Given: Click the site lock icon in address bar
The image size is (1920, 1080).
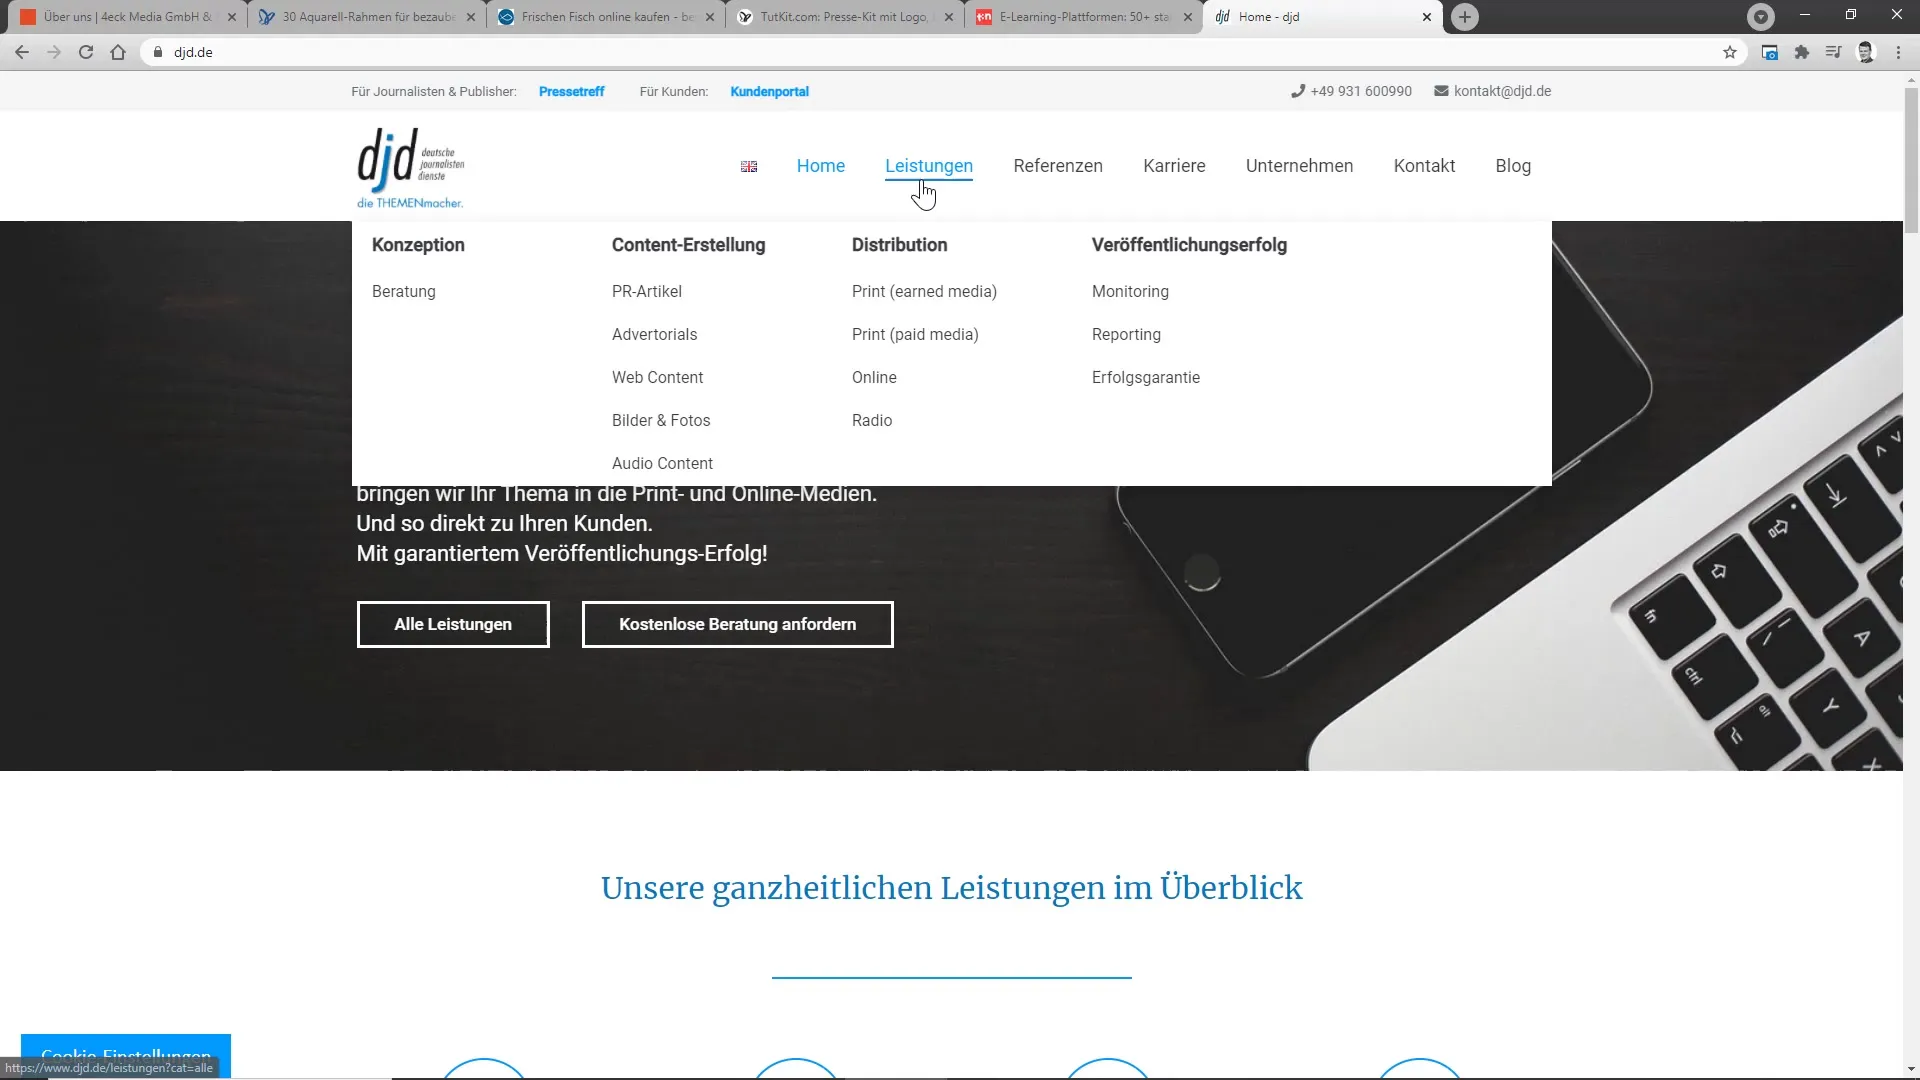Looking at the screenshot, I should [x=158, y=52].
